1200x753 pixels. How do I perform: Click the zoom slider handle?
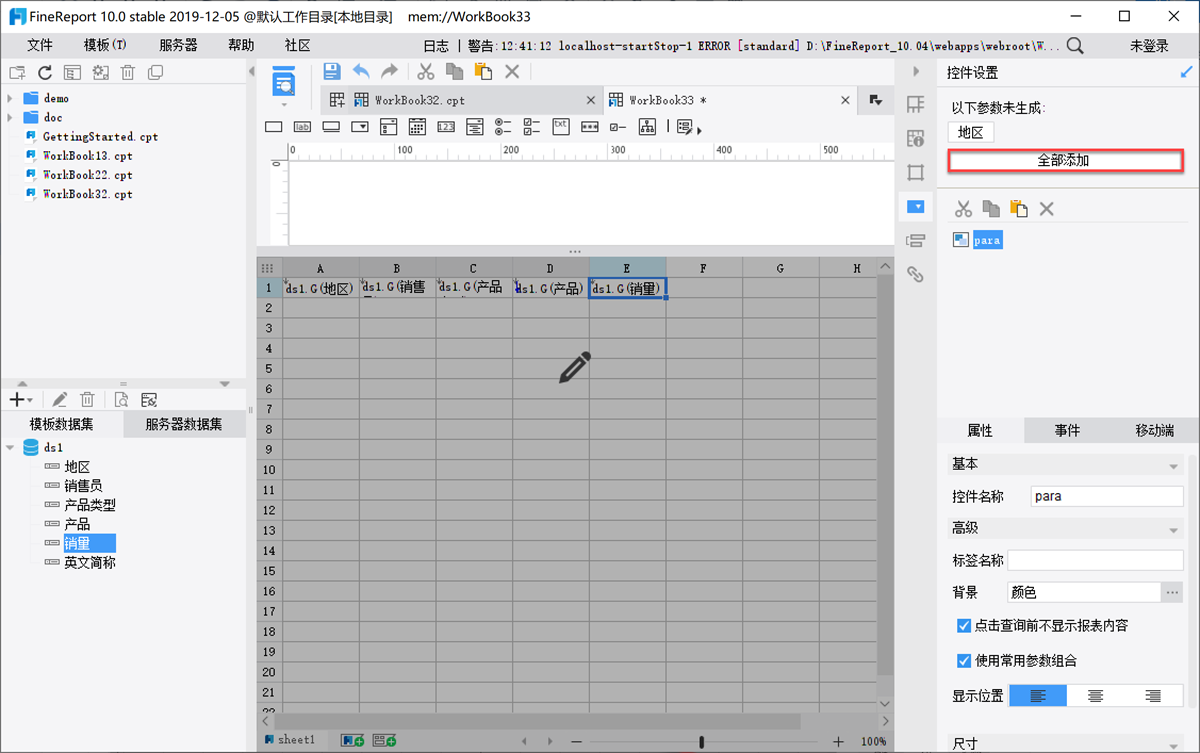pyautogui.click(x=702, y=742)
